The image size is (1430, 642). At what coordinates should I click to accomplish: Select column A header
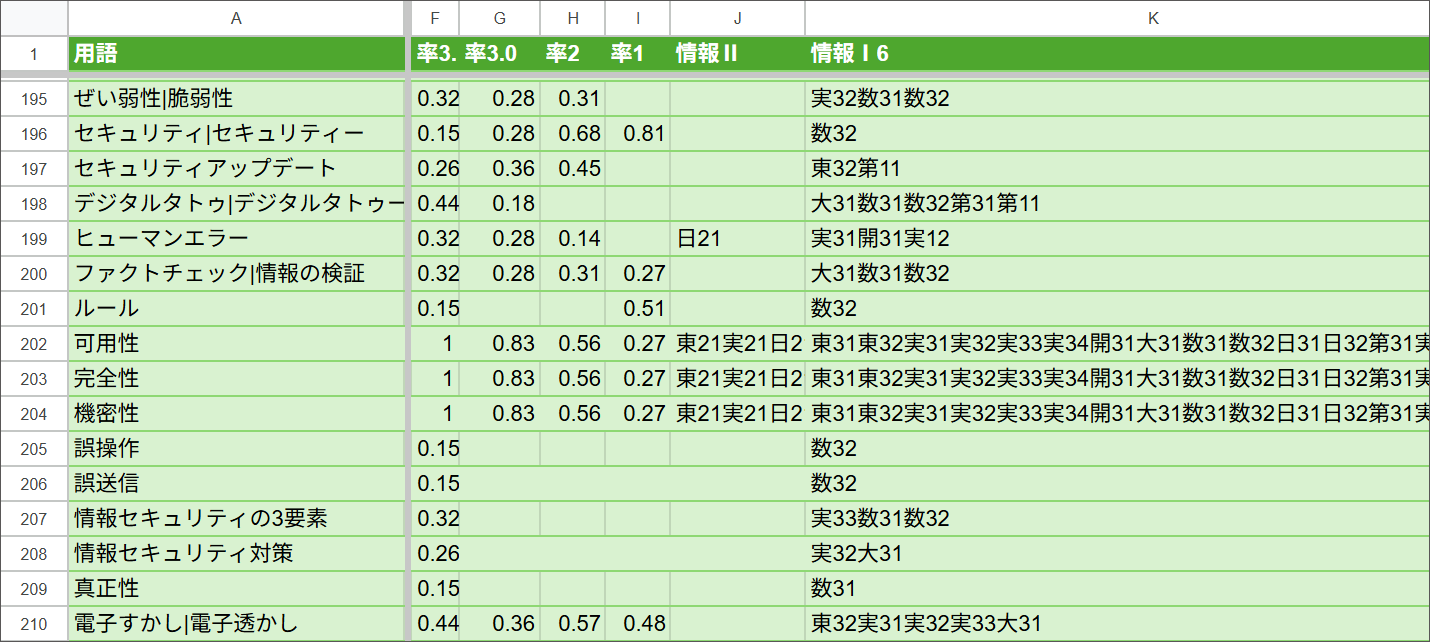(236, 18)
